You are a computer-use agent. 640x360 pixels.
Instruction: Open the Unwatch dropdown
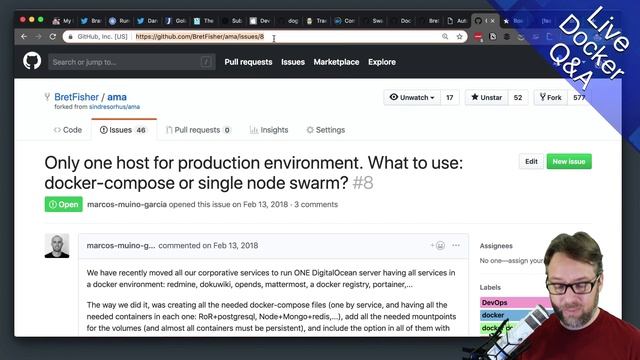(412, 97)
